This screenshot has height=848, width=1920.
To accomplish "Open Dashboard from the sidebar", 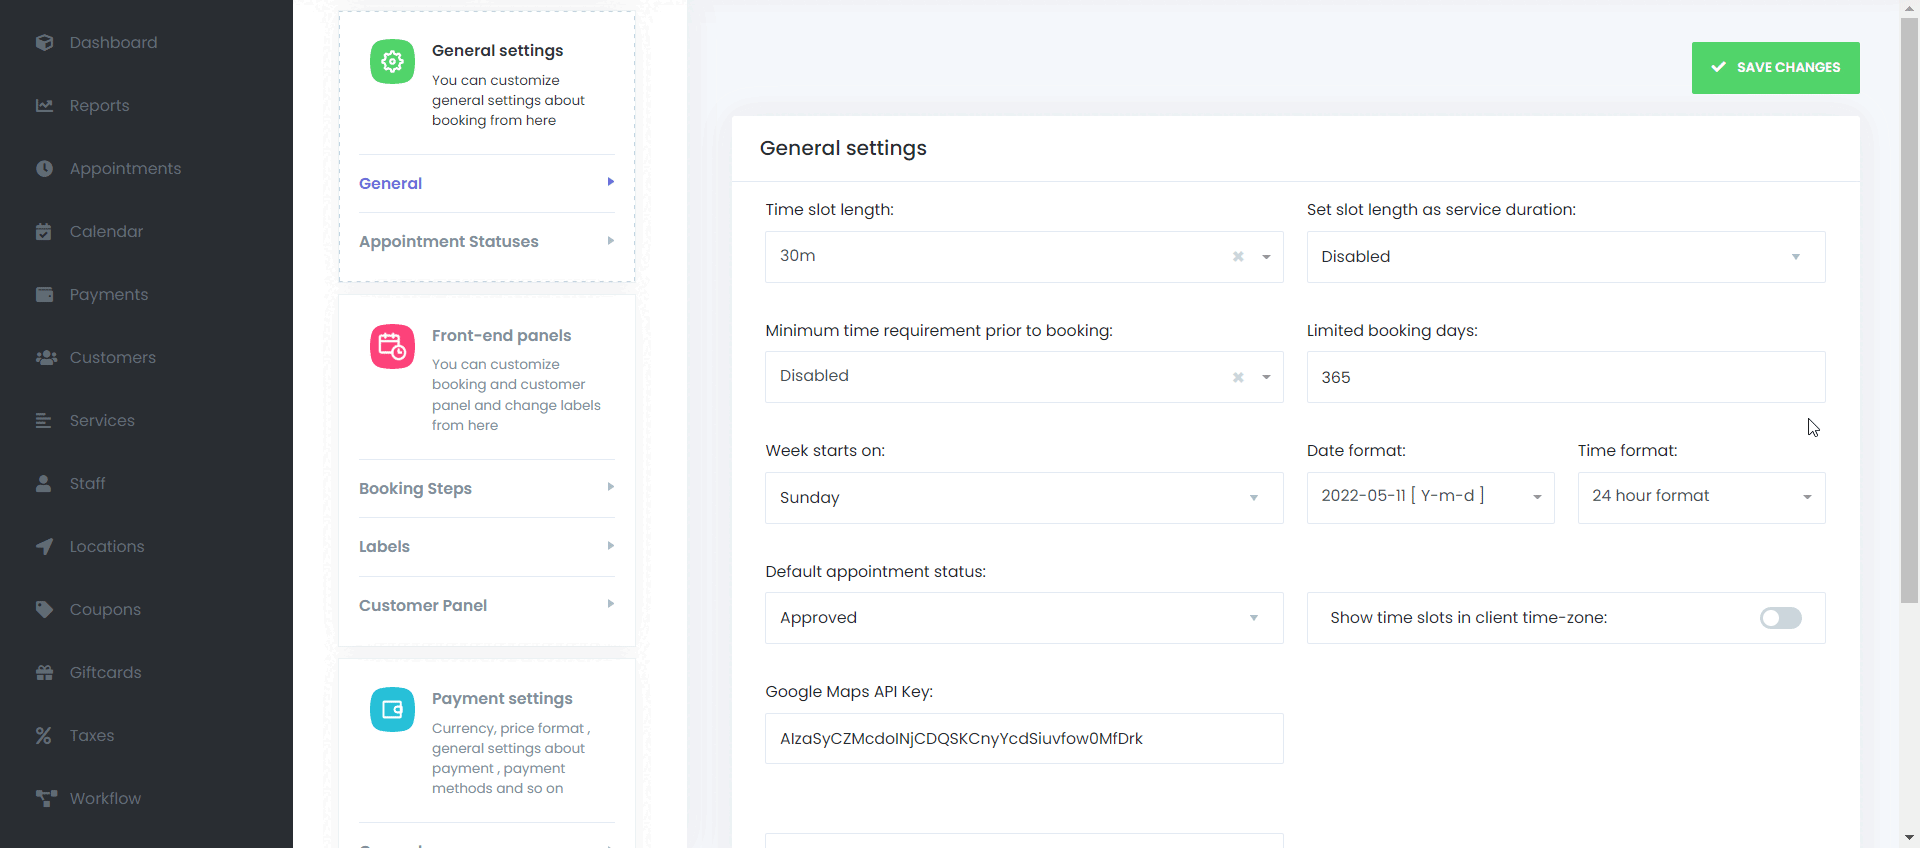I will 113,42.
